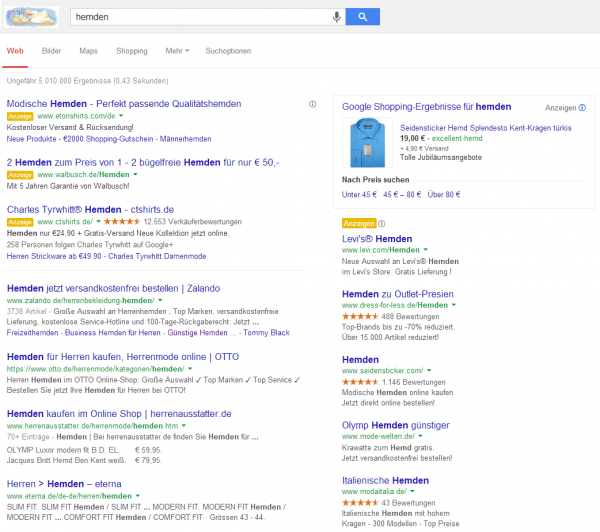Click 43 Bewertungen star rating
The height and width of the screenshot is (532, 600).
coord(389,503)
